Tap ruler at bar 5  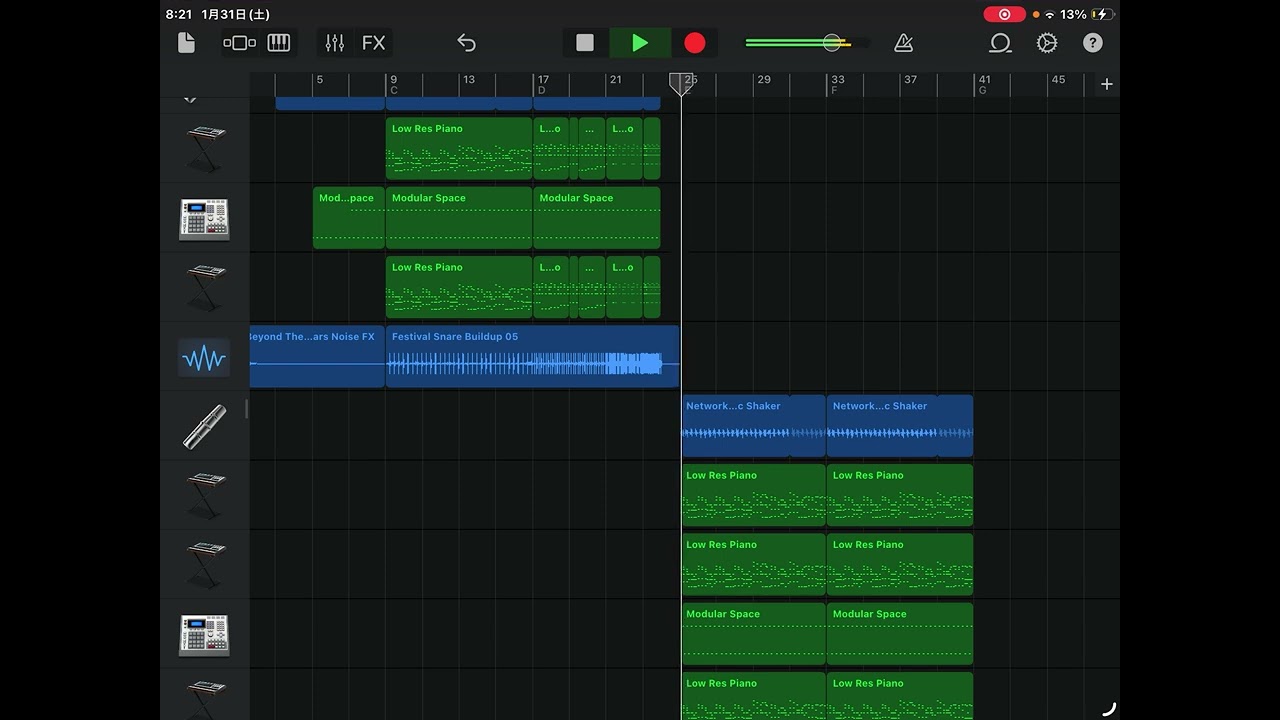coord(320,80)
